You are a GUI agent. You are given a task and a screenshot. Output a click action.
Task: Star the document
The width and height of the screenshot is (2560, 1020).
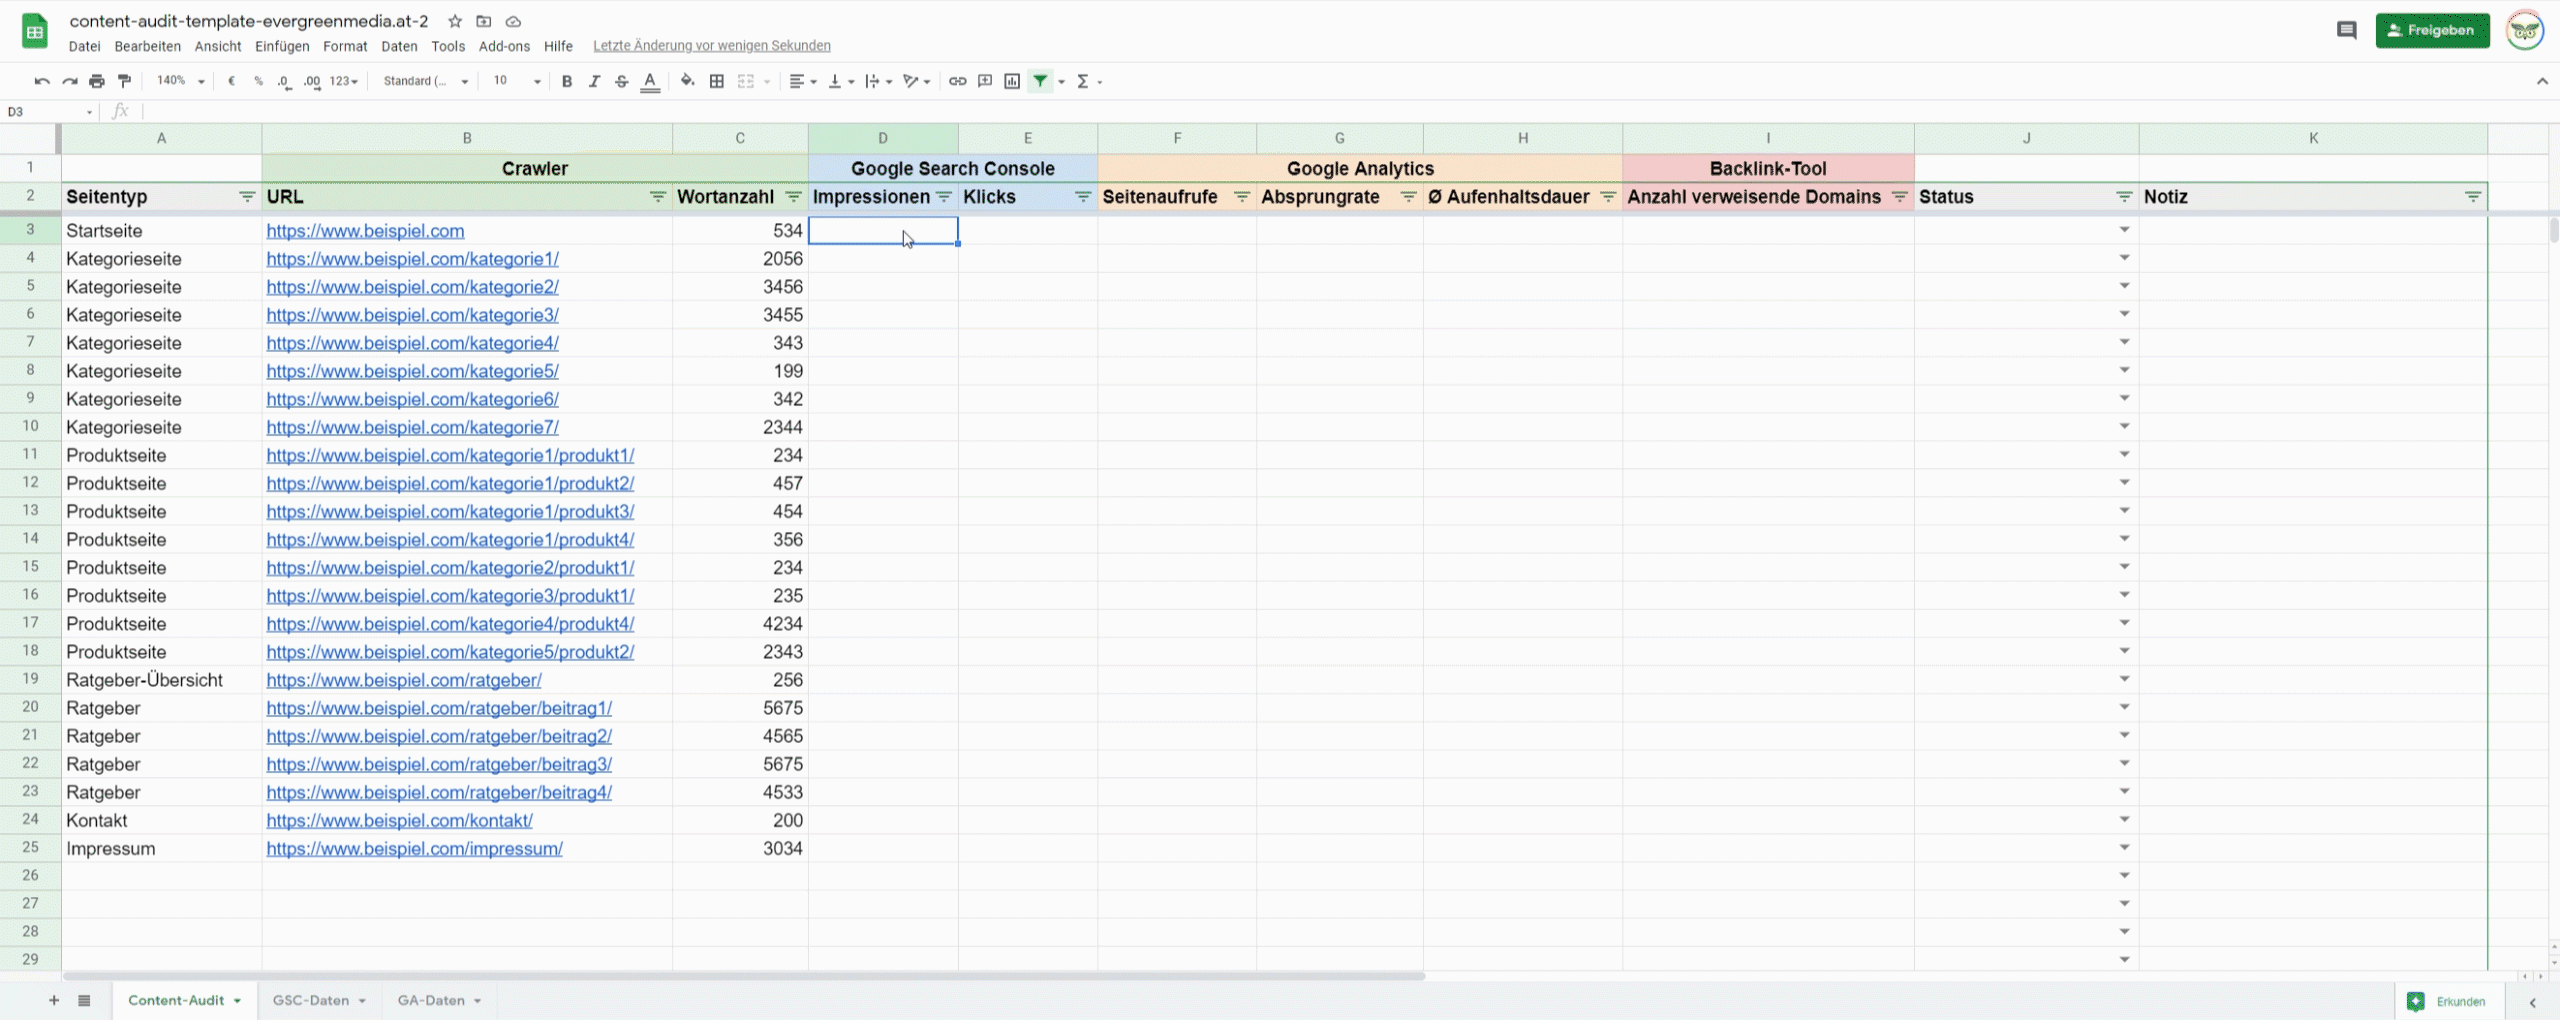coord(455,21)
